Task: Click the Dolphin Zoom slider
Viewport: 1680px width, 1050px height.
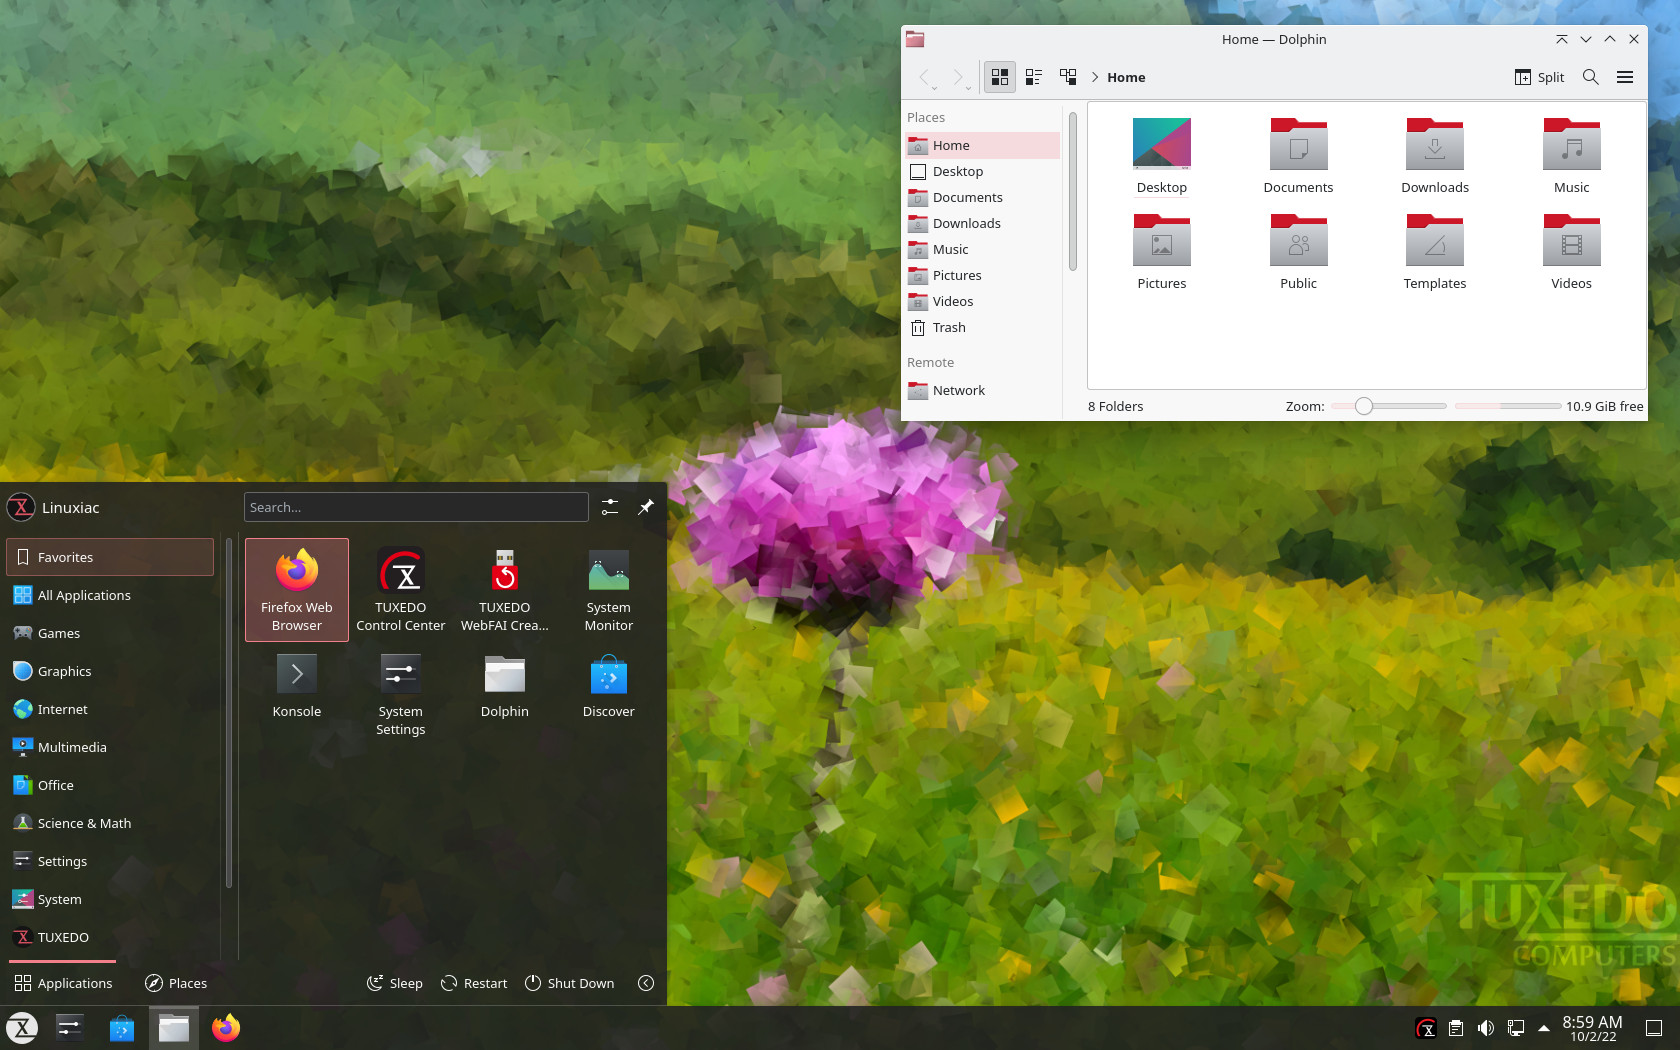Action: click(1389, 406)
